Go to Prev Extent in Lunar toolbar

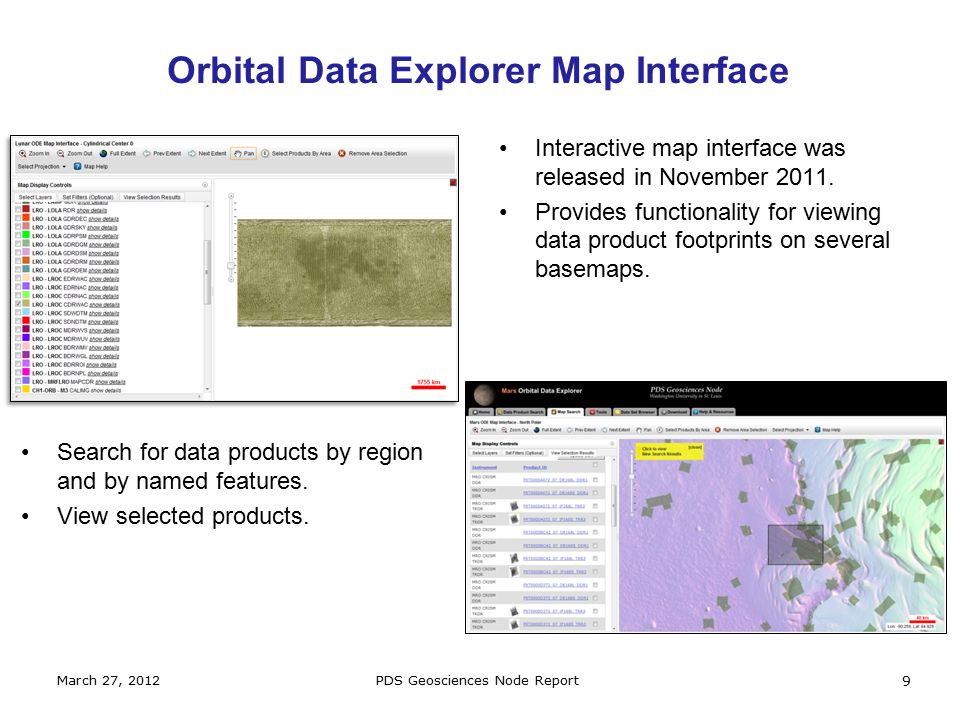tap(162, 154)
